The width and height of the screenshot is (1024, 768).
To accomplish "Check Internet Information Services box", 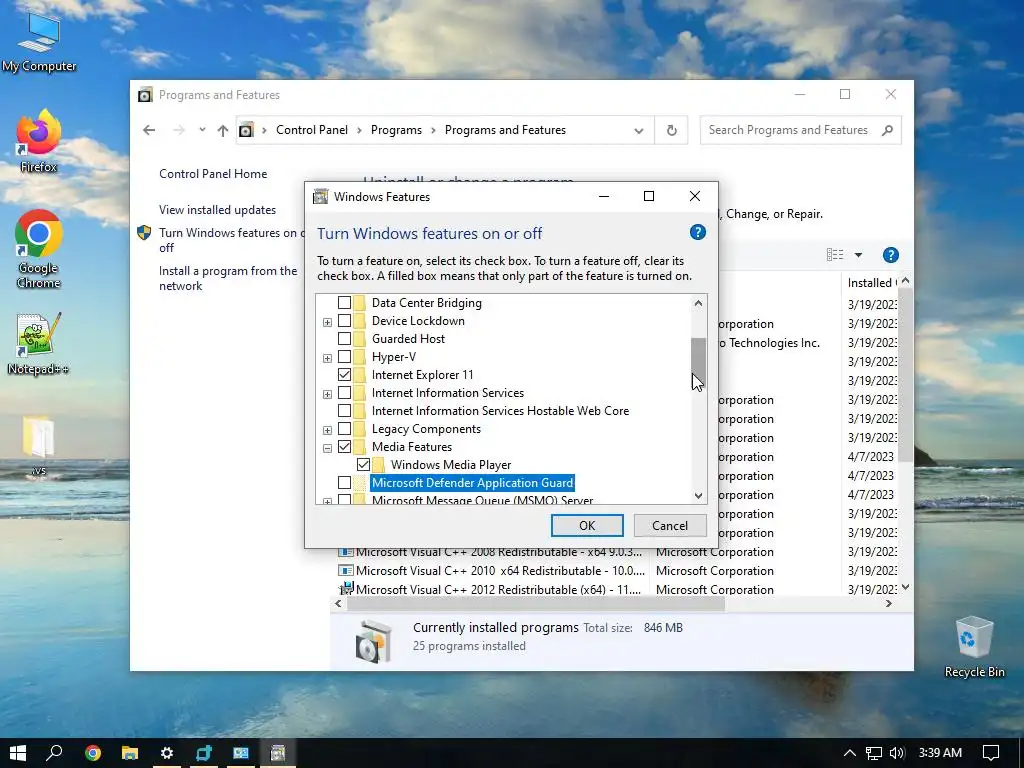I will point(344,393).
